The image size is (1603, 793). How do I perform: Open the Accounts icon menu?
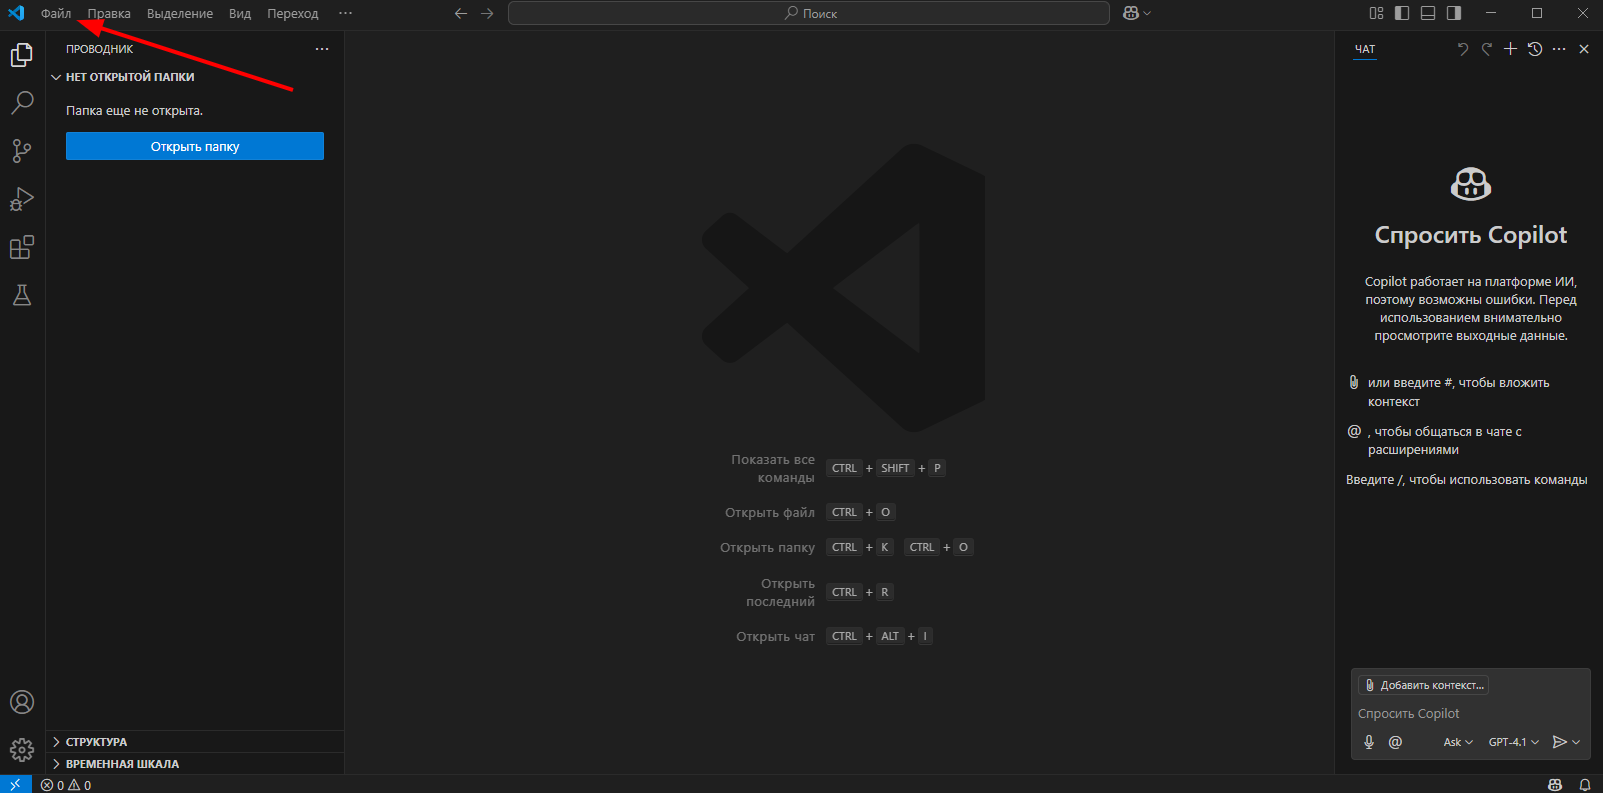(x=22, y=702)
